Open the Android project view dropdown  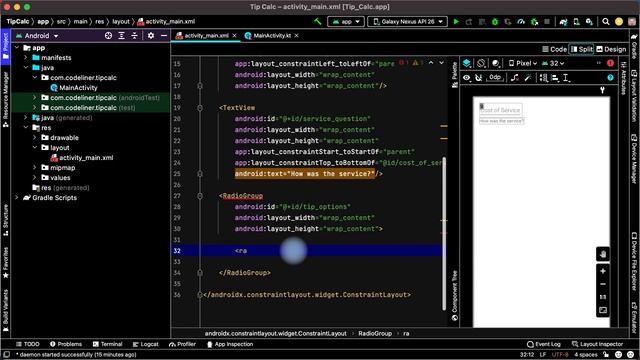pos(37,36)
